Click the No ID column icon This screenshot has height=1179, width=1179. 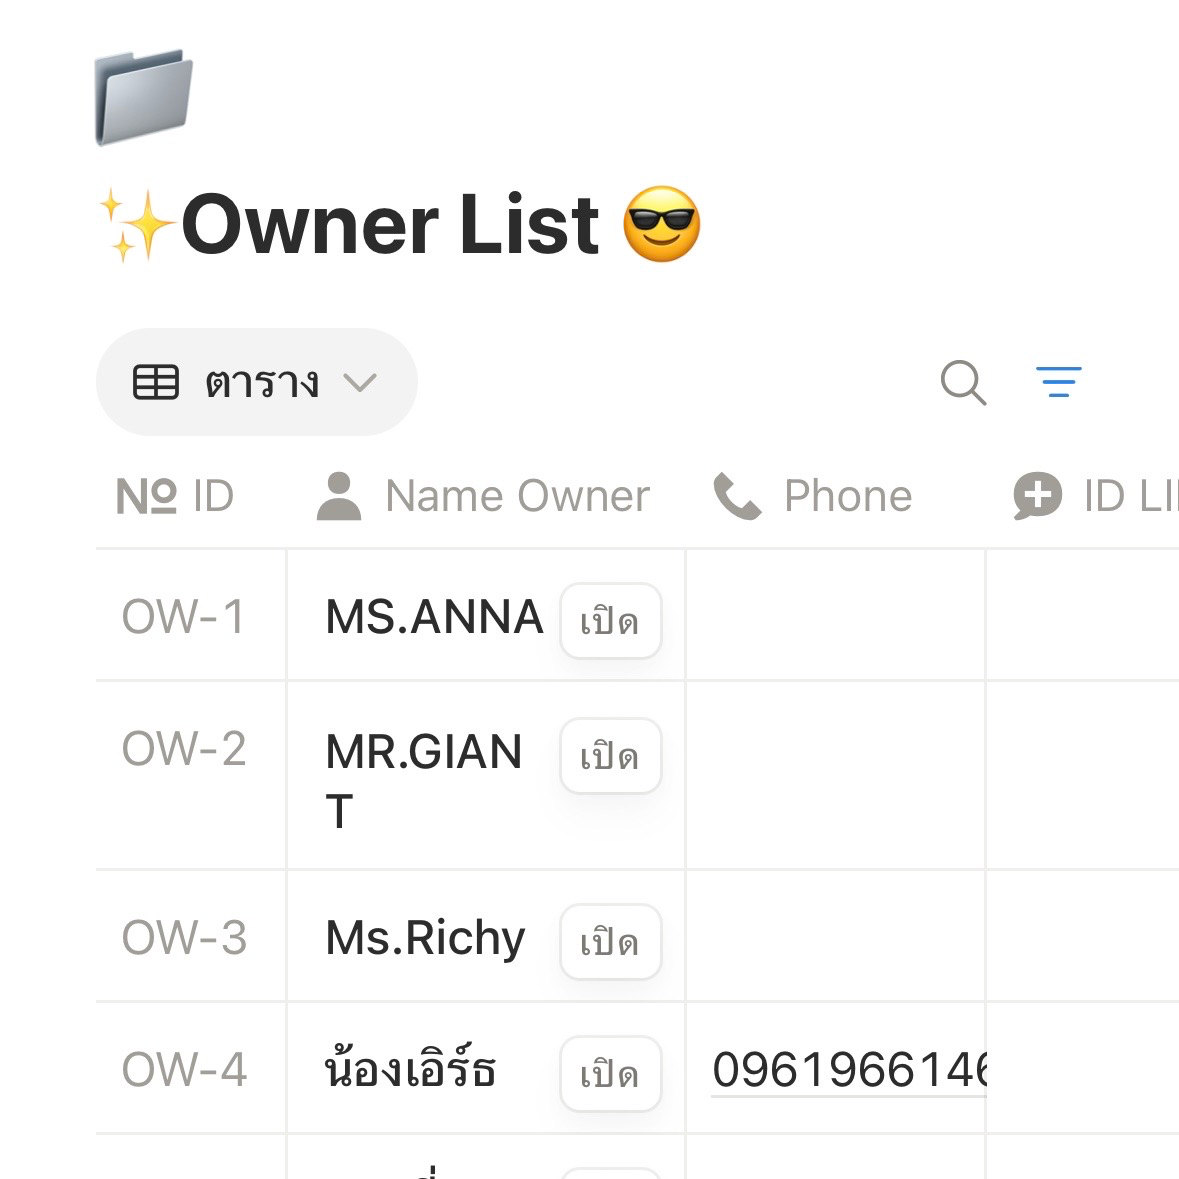(x=147, y=496)
